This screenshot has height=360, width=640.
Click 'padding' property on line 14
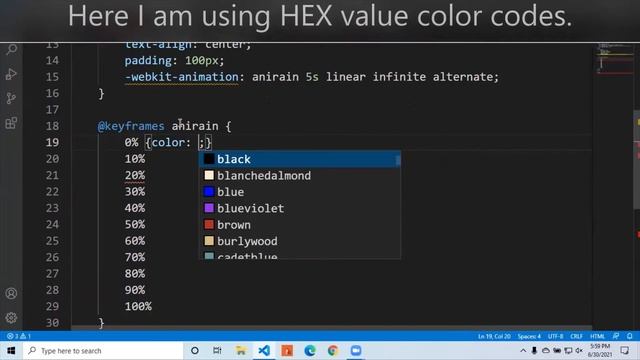point(148,61)
